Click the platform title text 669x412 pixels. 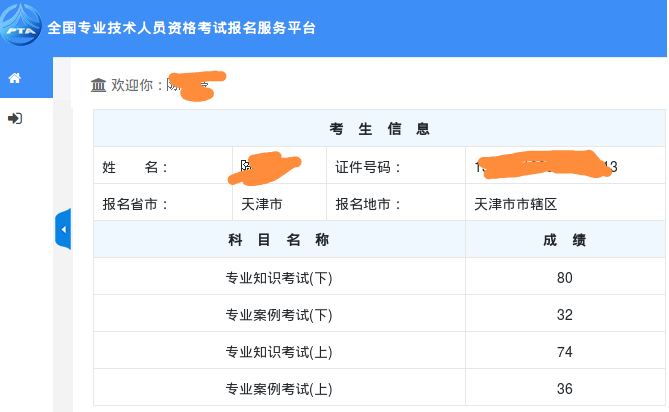[x=181, y=28]
